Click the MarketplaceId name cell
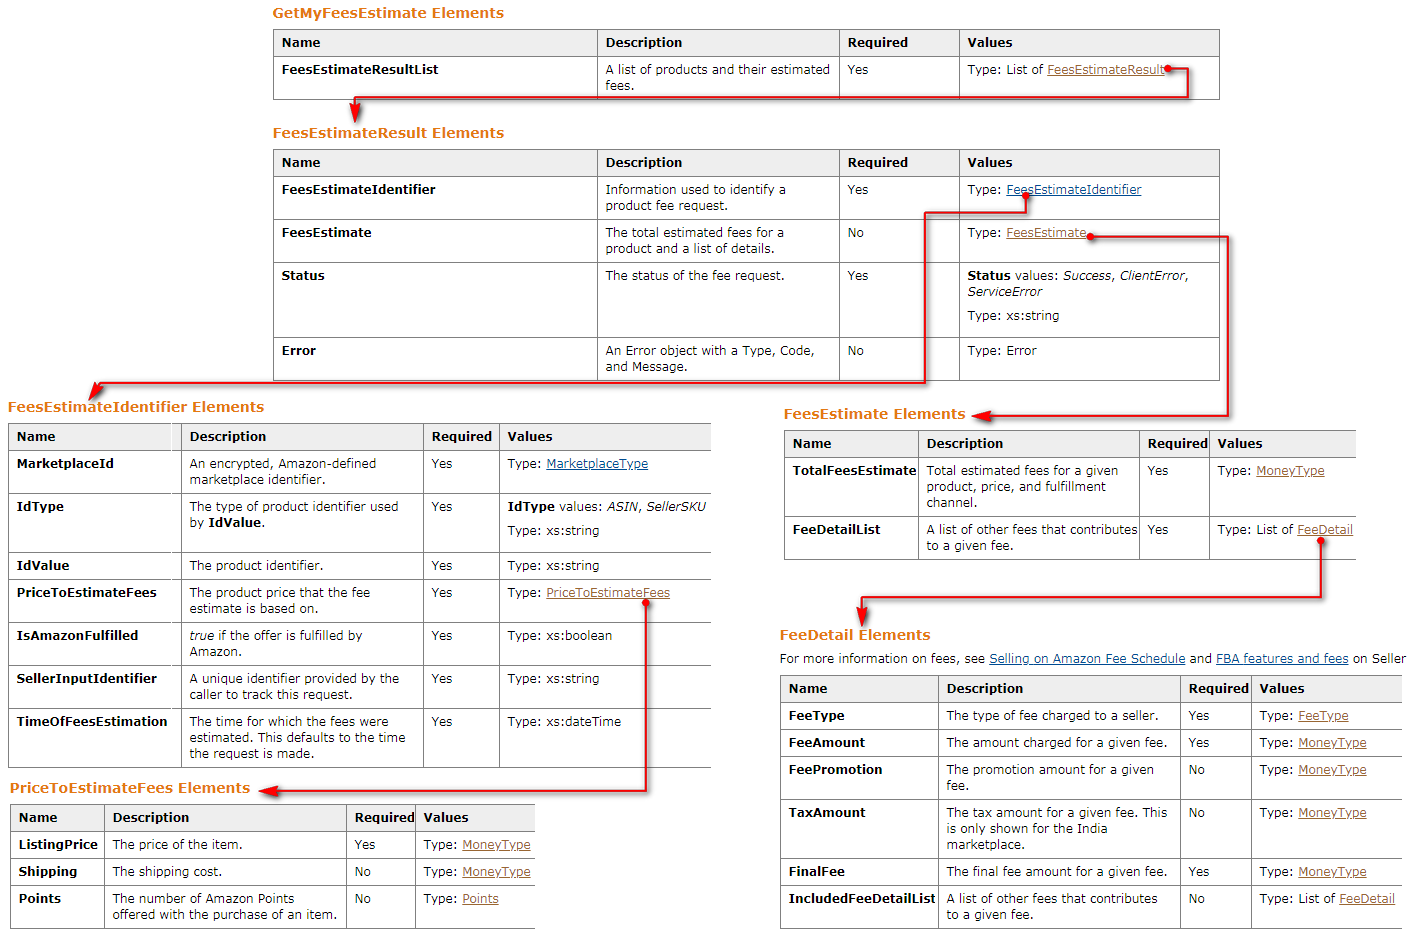Viewport: 1428px width, 935px height. [x=95, y=472]
